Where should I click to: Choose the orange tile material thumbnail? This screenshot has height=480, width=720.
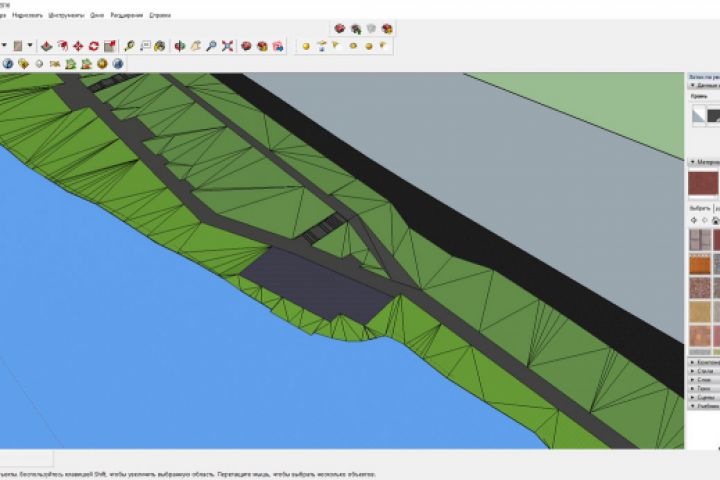(699, 264)
